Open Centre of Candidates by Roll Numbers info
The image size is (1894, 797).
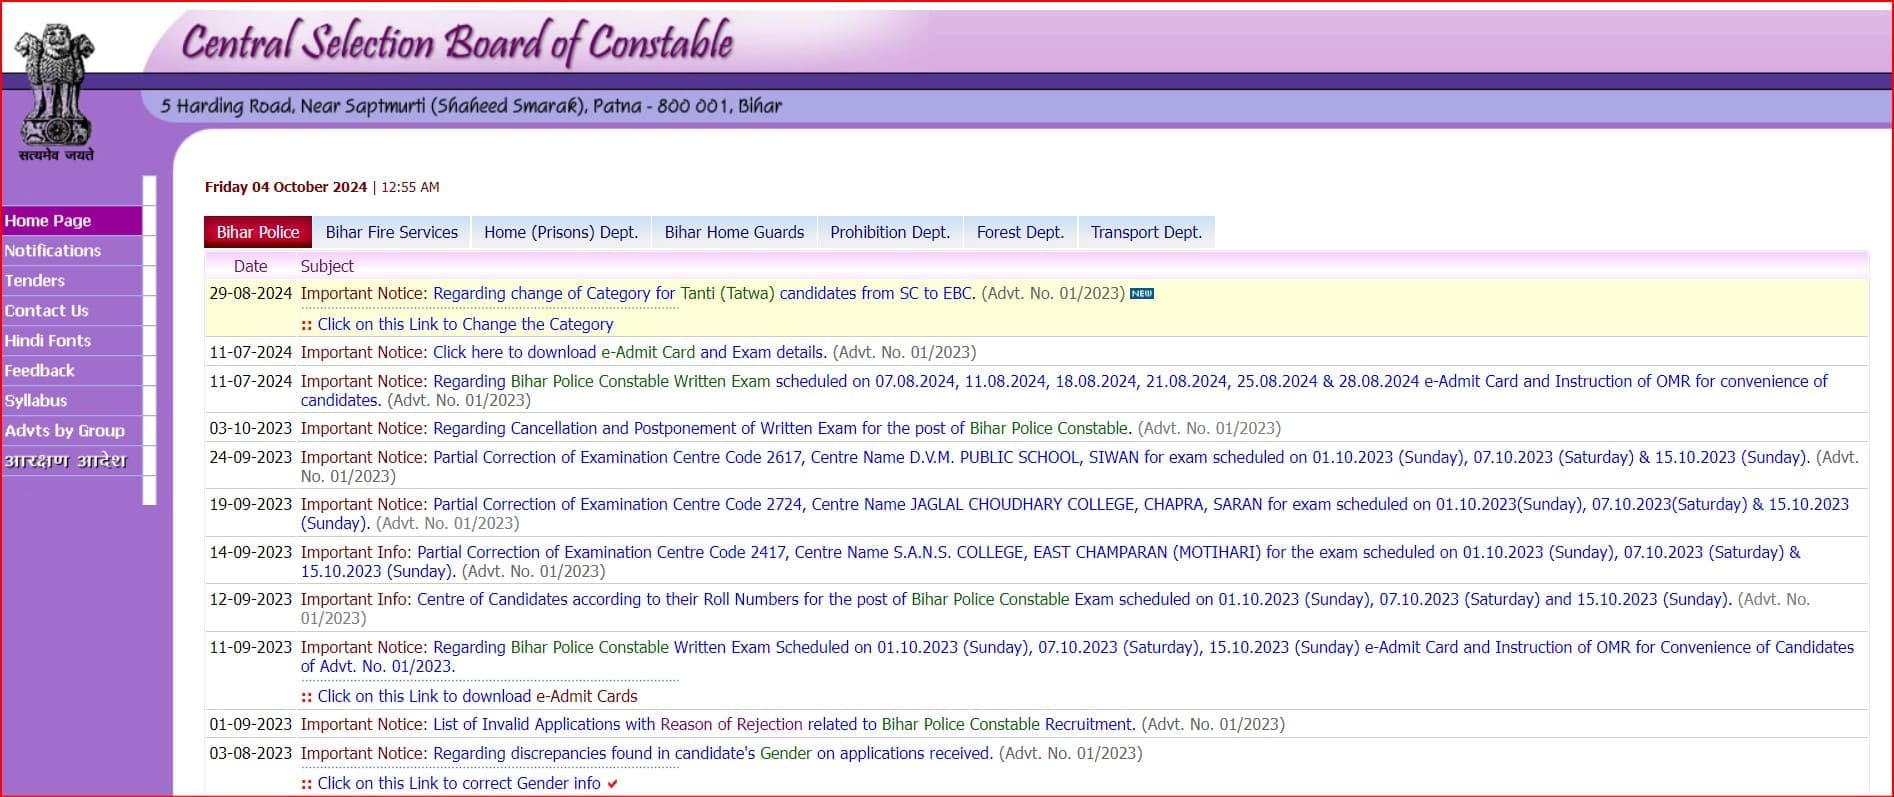(1074, 599)
